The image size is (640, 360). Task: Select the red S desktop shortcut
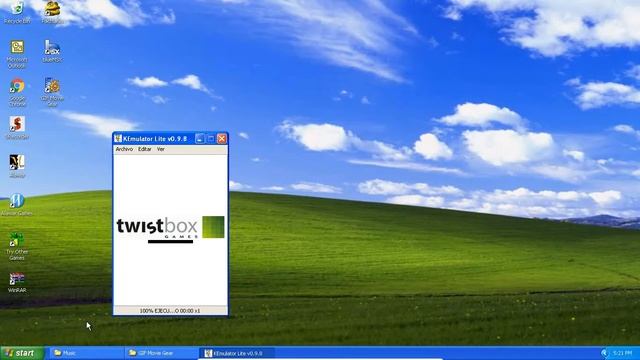click(x=17, y=127)
